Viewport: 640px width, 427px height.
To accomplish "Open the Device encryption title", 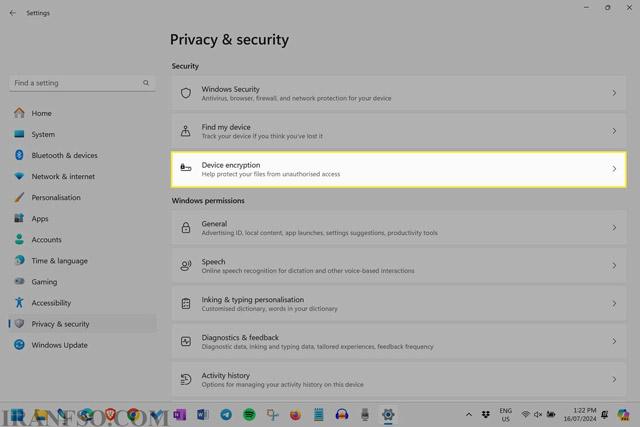I will pos(231,165).
